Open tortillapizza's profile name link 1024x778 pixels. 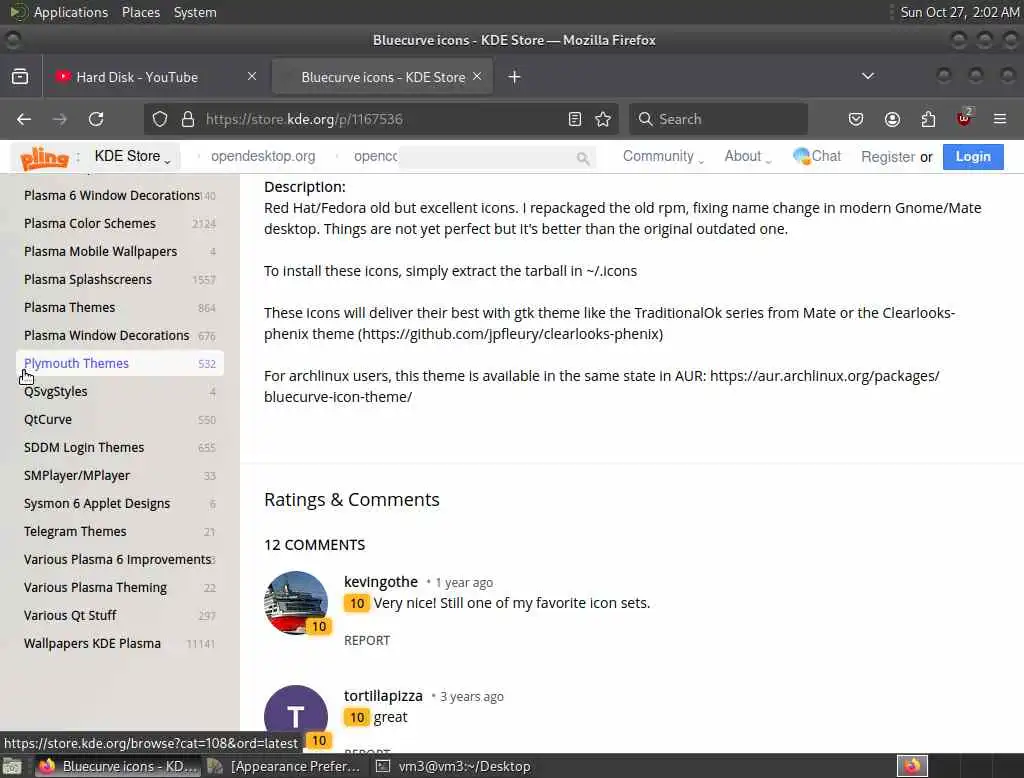pos(383,696)
